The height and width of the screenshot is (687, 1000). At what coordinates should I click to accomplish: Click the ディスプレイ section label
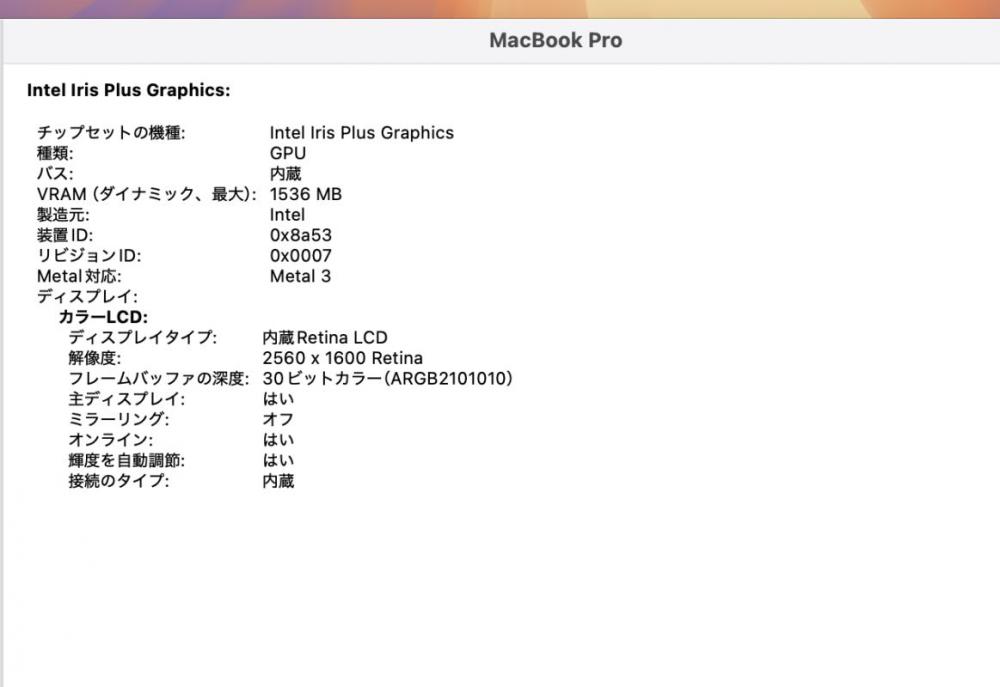(x=87, y=296)
